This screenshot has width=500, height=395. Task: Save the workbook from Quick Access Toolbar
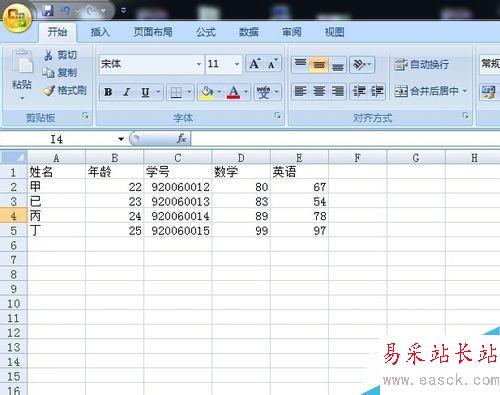coord(48,11)
